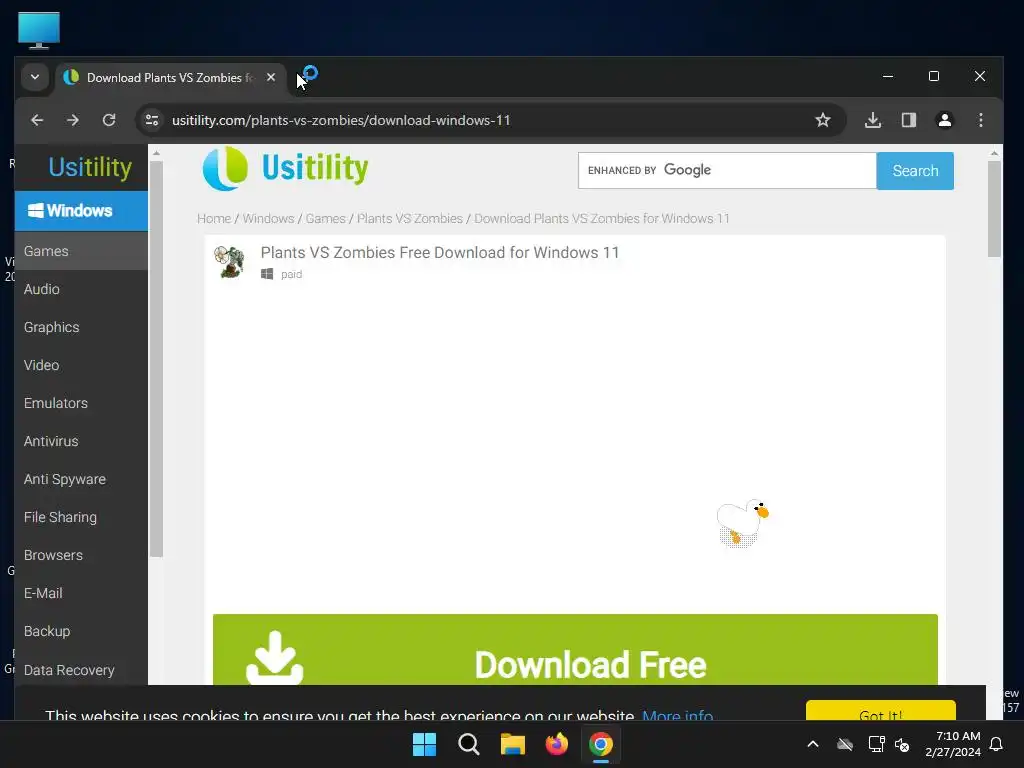Click the Windows platform icon beside paid

click(267, 274)
